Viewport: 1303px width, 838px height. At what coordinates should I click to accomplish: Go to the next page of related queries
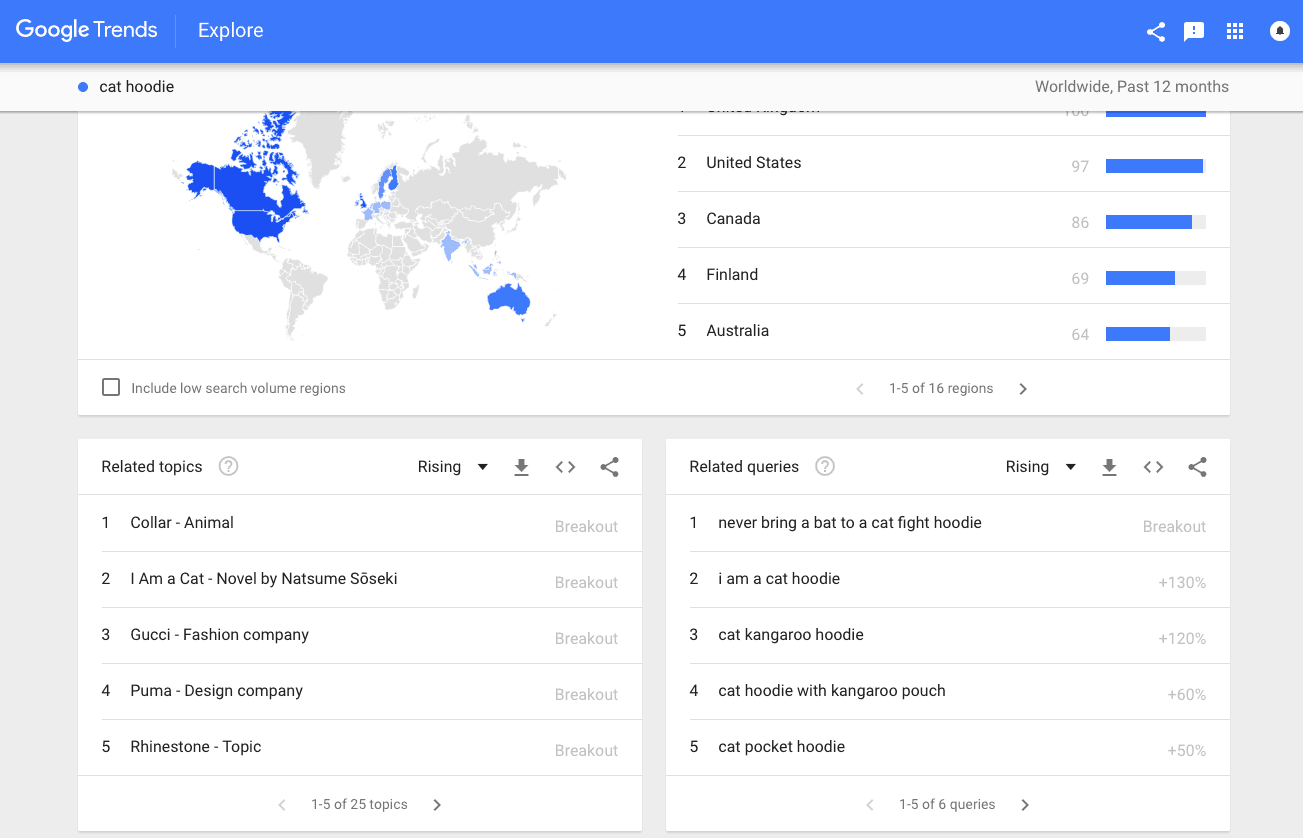[1025, 805]
